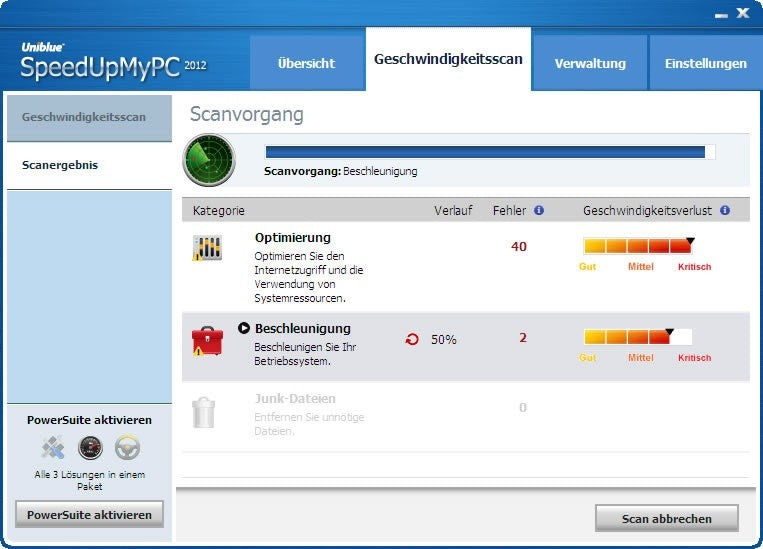Click the Scanvorgang: Beschleunigung status text
763x549 pixels.
341,171
